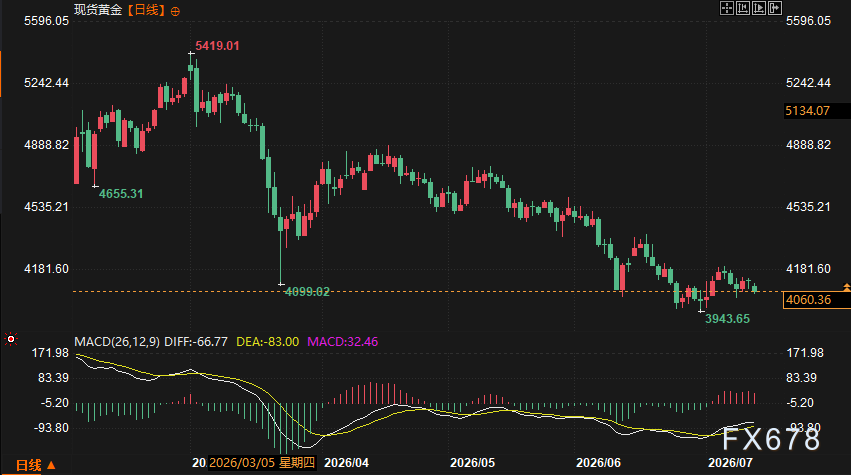Select the 日线 tab at bottom left
Image resolution: width=851 pixels, height=475 pixels.
(x=28, y=465)
